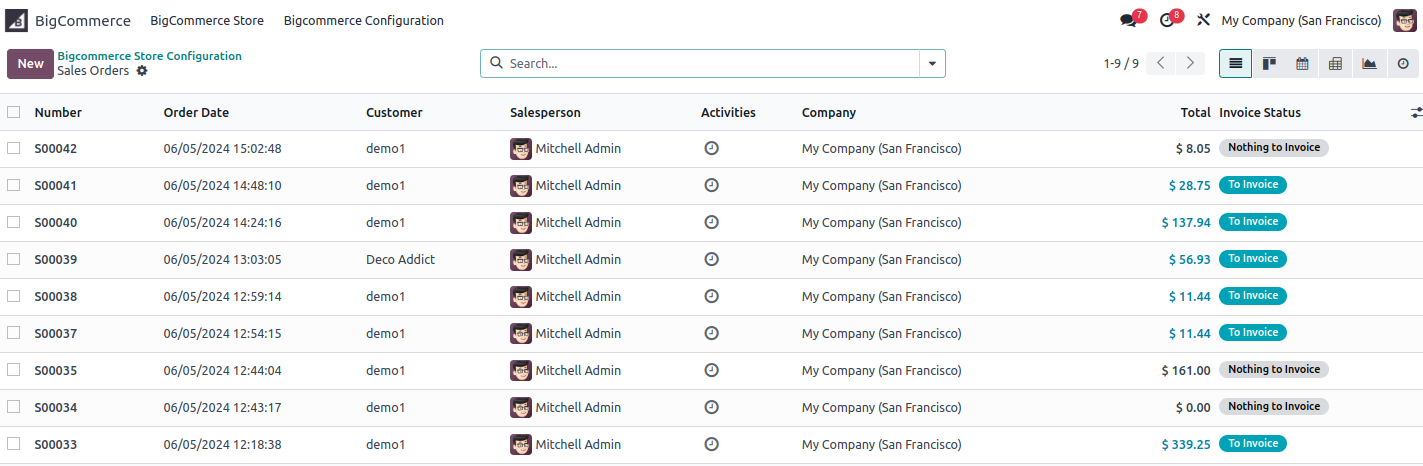Sort by the Customer column header
Image resolution: width=1423 pixels, height=466 pixels.
(394, 113)
